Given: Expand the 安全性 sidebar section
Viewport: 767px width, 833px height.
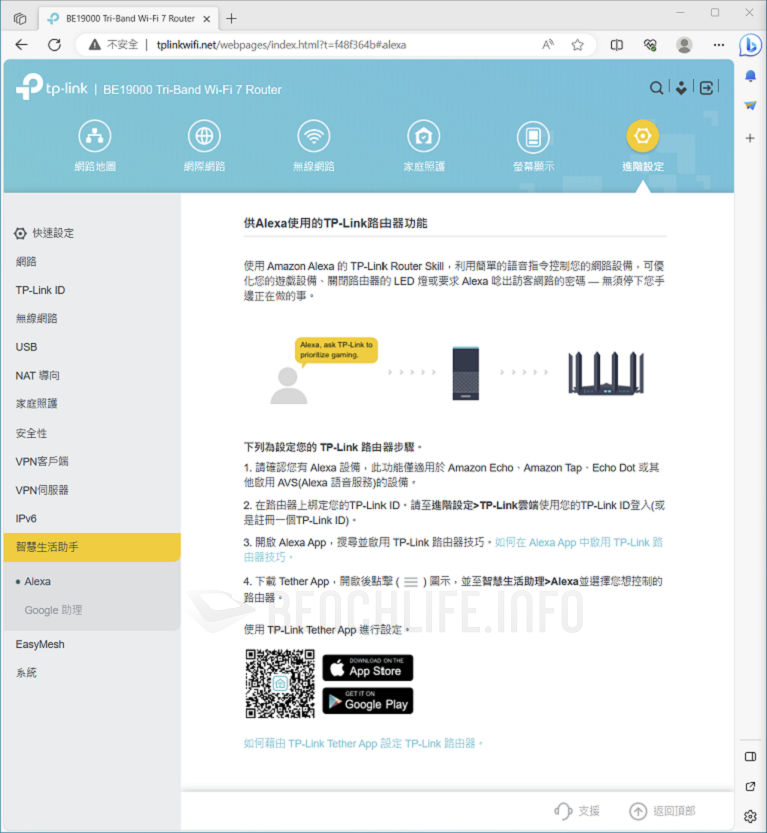Looking at the screenshot, I should click(31, 433).
